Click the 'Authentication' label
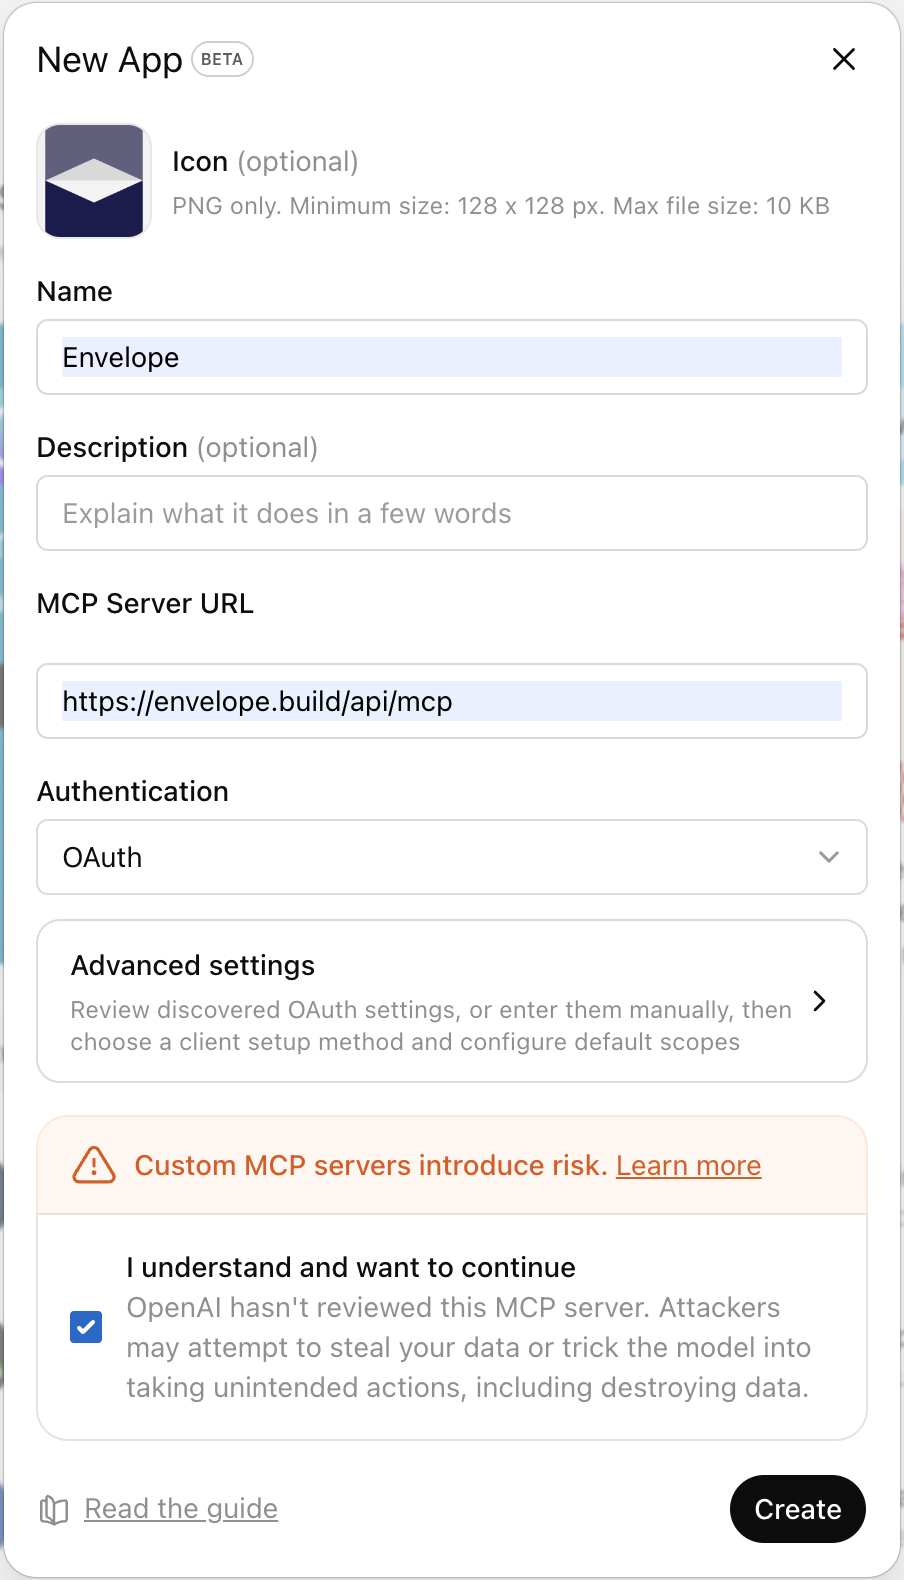The height and width of the screenshot is (1580, 904). click(133, 792)
